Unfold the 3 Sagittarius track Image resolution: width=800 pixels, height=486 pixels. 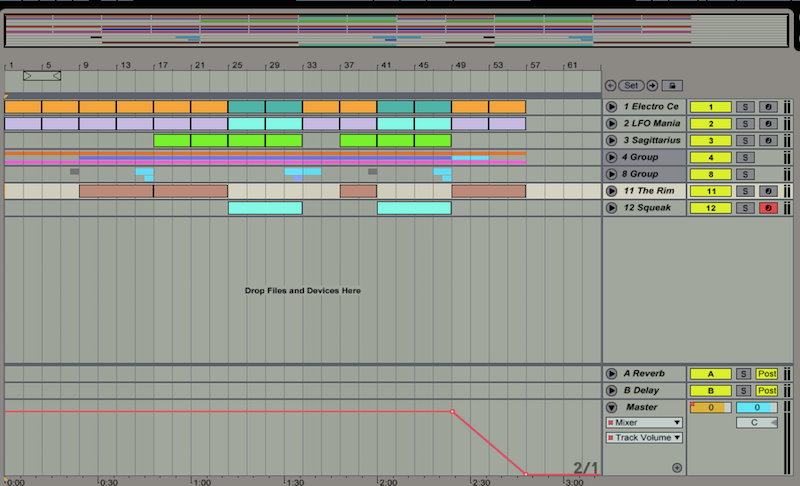(611, 140)
